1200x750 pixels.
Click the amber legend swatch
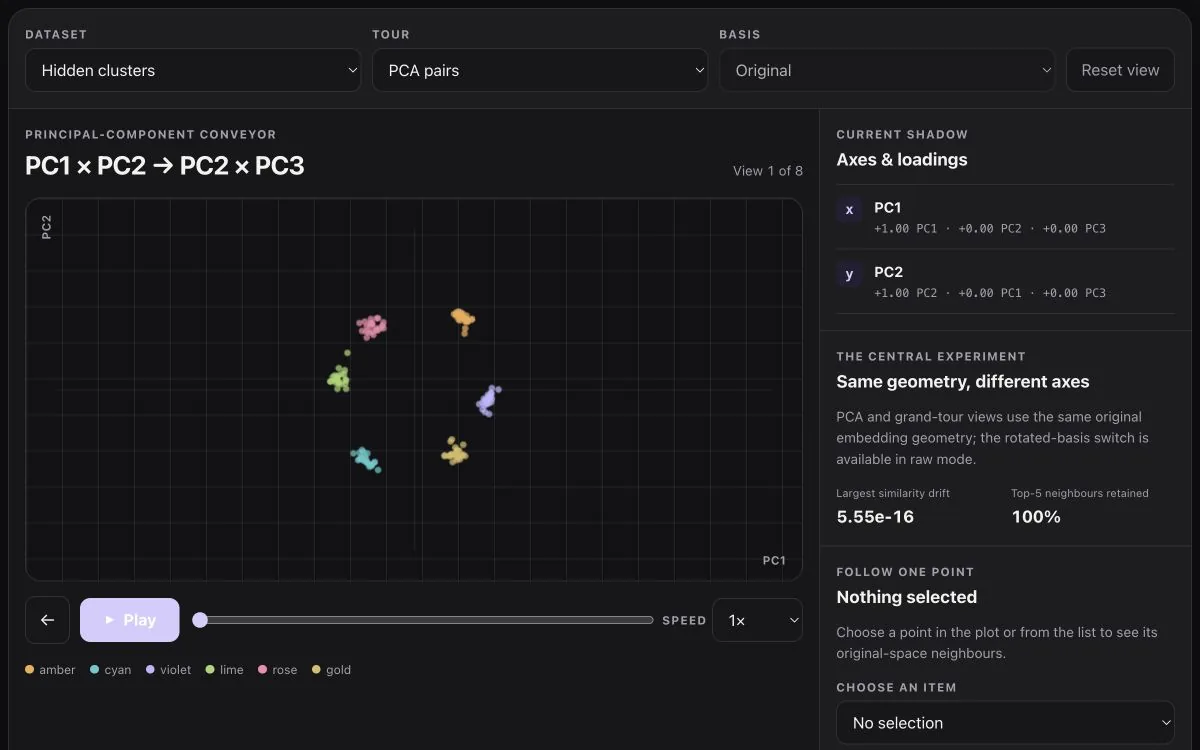coord(30,670)
